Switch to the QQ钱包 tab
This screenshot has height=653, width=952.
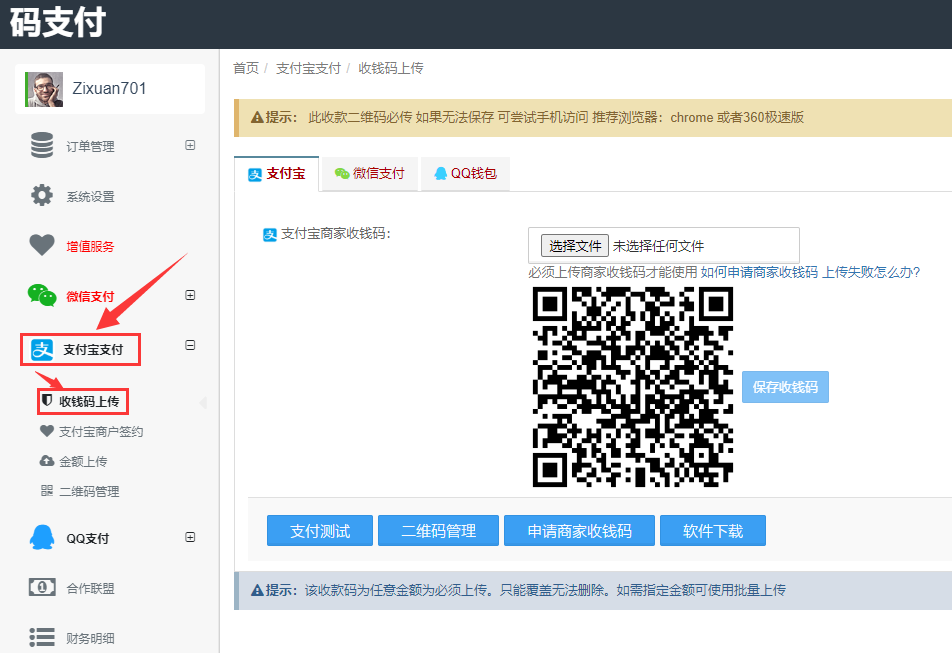465,174
